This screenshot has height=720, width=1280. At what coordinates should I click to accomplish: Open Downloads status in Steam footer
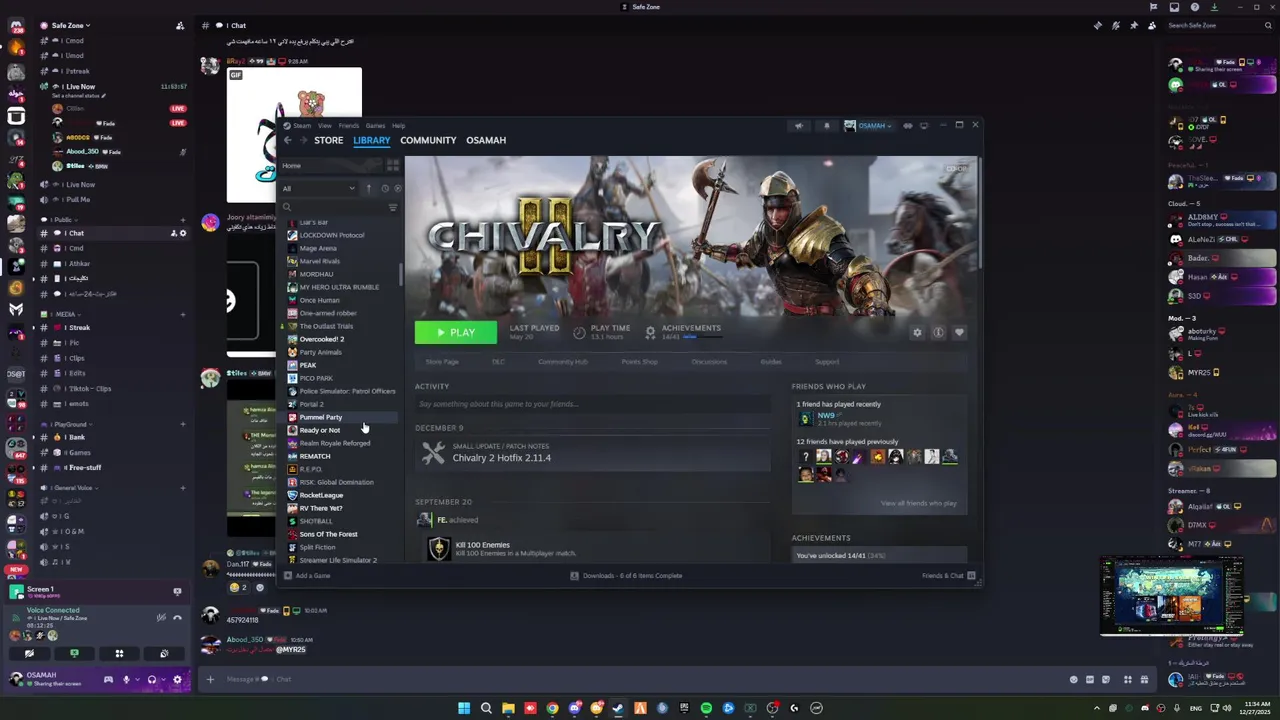point(626,575)
